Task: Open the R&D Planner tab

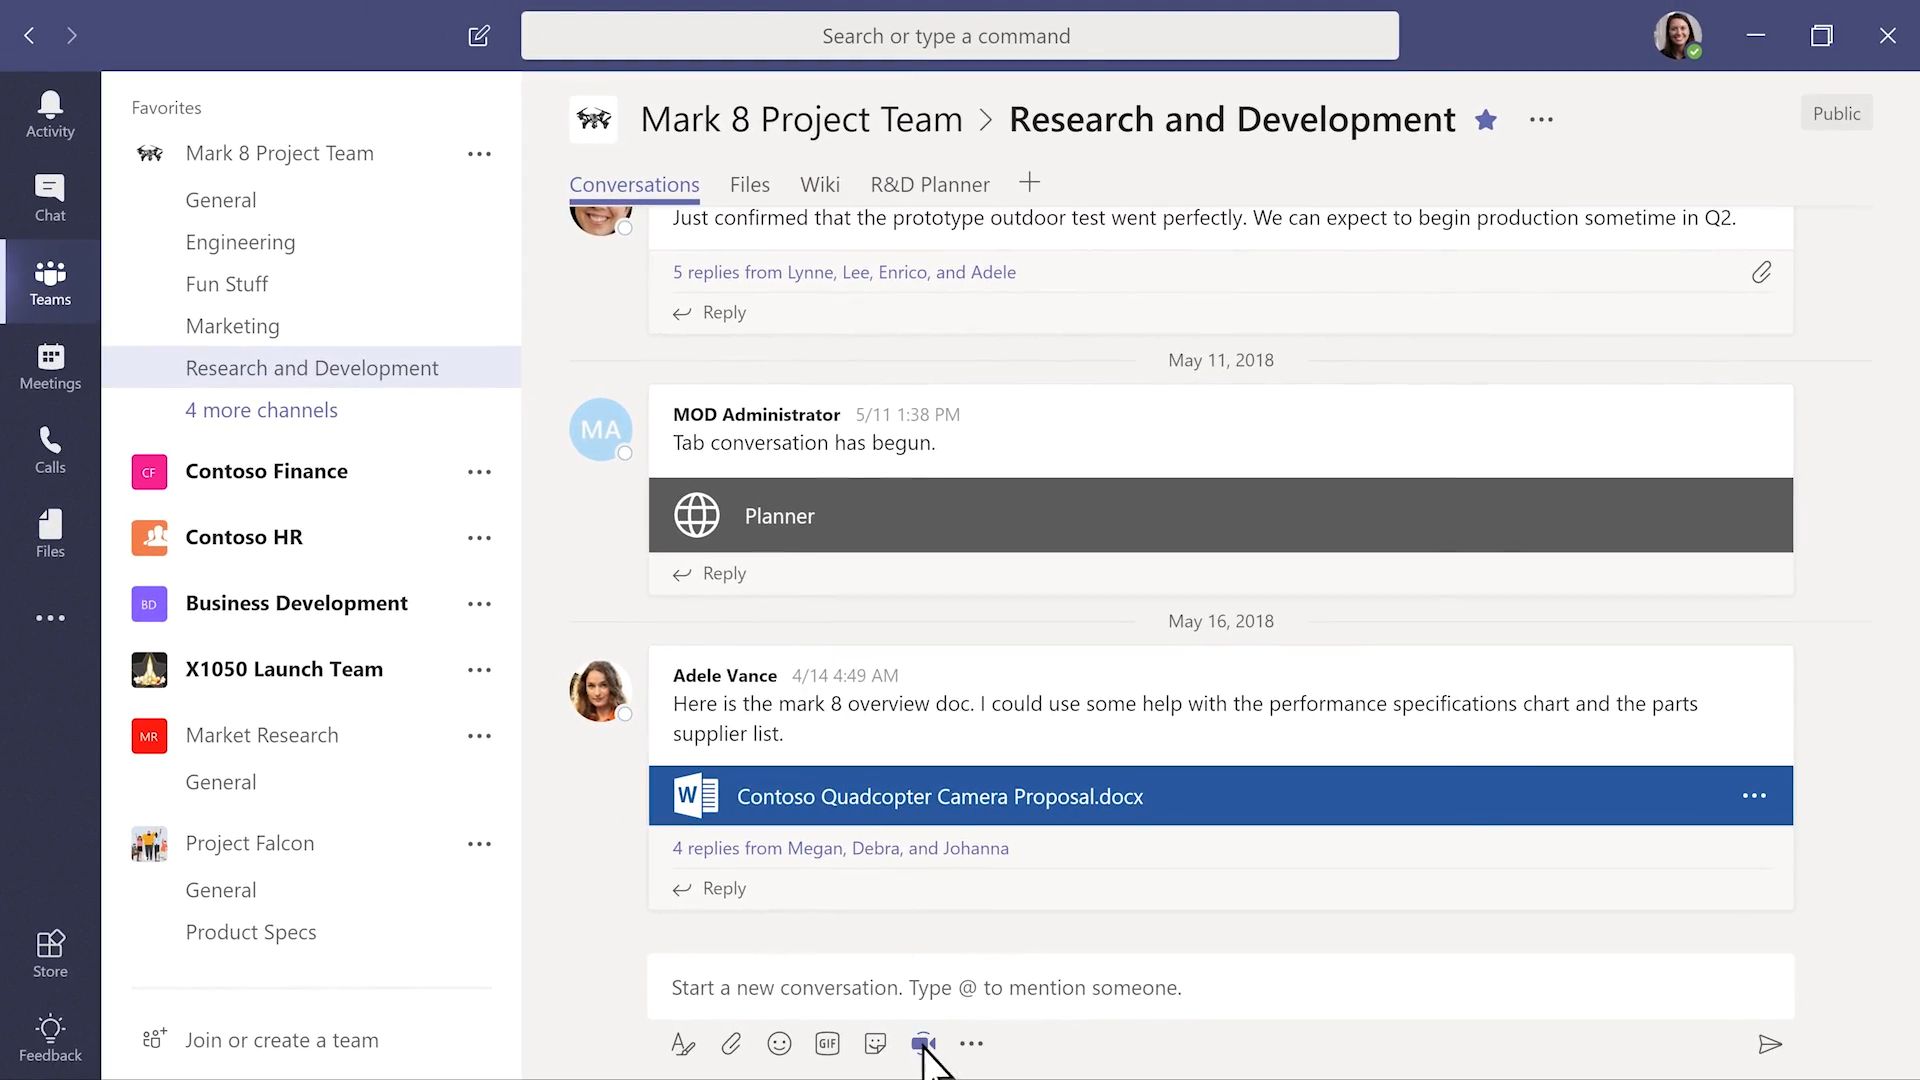Action: point(930,184)
